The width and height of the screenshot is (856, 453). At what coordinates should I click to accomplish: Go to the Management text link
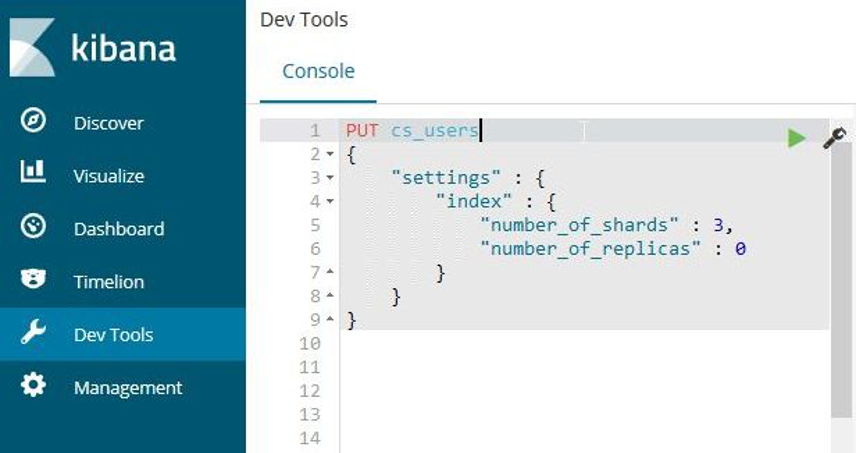(128, 388)
